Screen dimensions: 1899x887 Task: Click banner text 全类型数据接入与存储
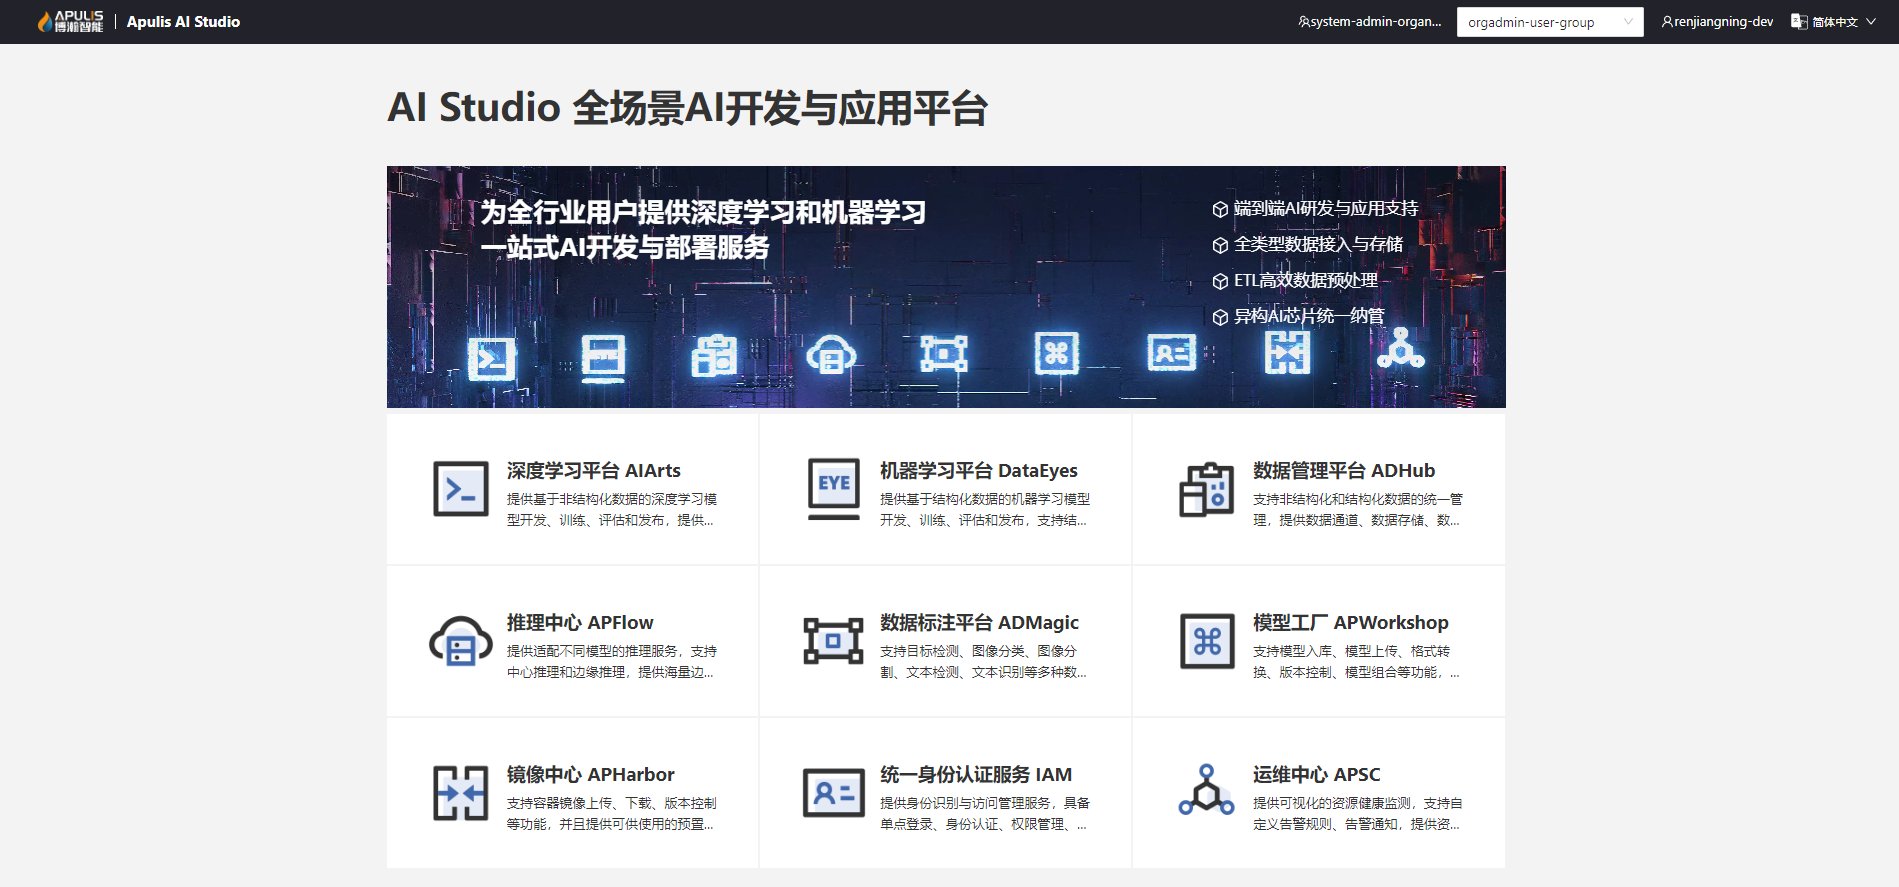pyautogui.click(x=1318, y=244)
